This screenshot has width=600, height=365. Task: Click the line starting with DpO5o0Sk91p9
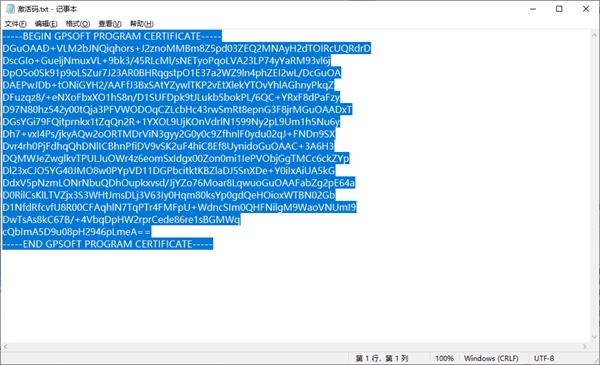point(171,73)
